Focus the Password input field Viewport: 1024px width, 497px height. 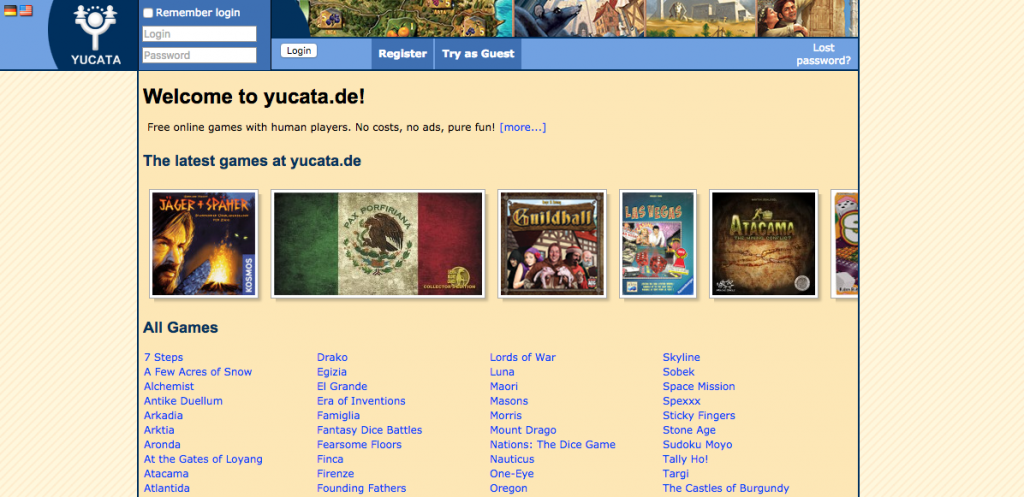pos(199,56)
